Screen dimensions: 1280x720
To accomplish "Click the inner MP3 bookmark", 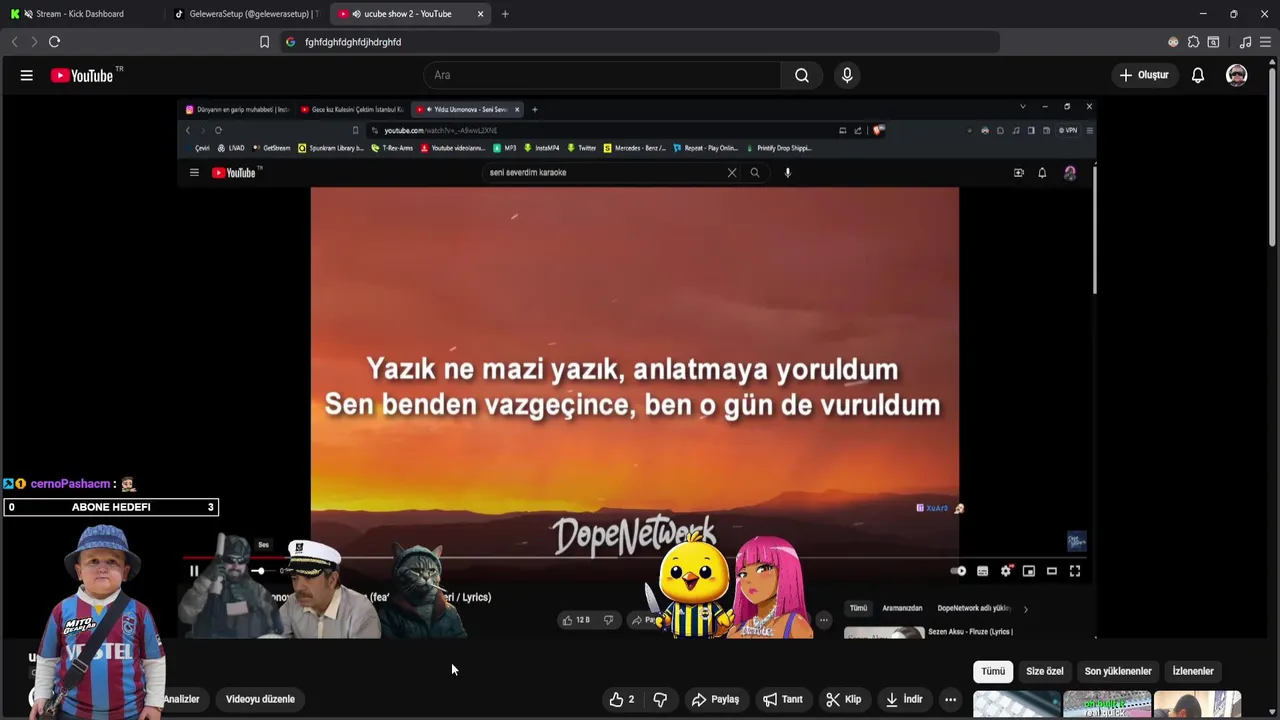I will coord(505,148).
